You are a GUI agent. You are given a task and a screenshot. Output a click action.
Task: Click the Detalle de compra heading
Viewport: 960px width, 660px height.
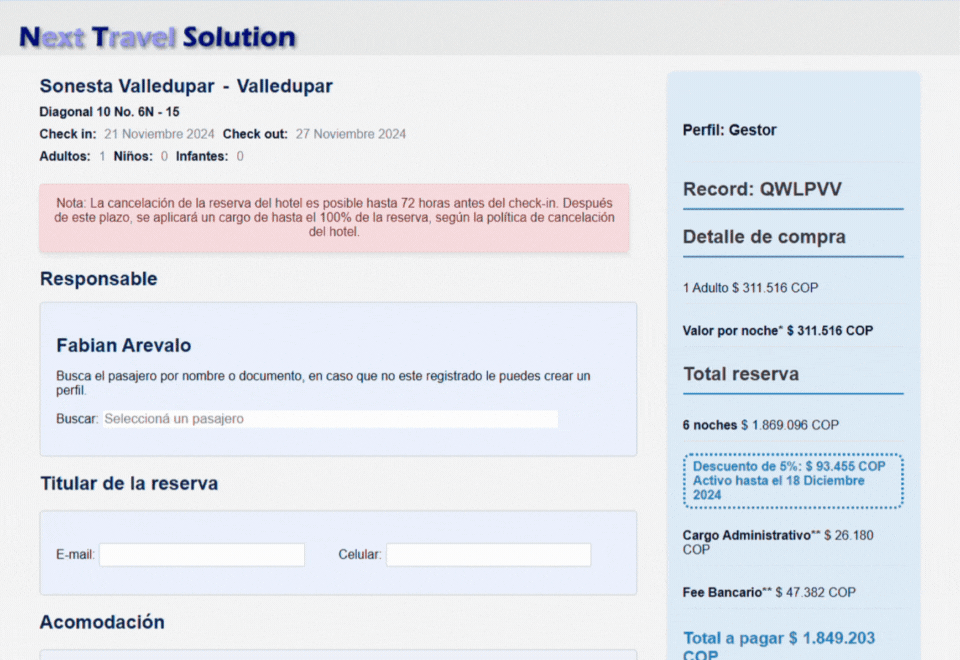click(x=764, y=237)
